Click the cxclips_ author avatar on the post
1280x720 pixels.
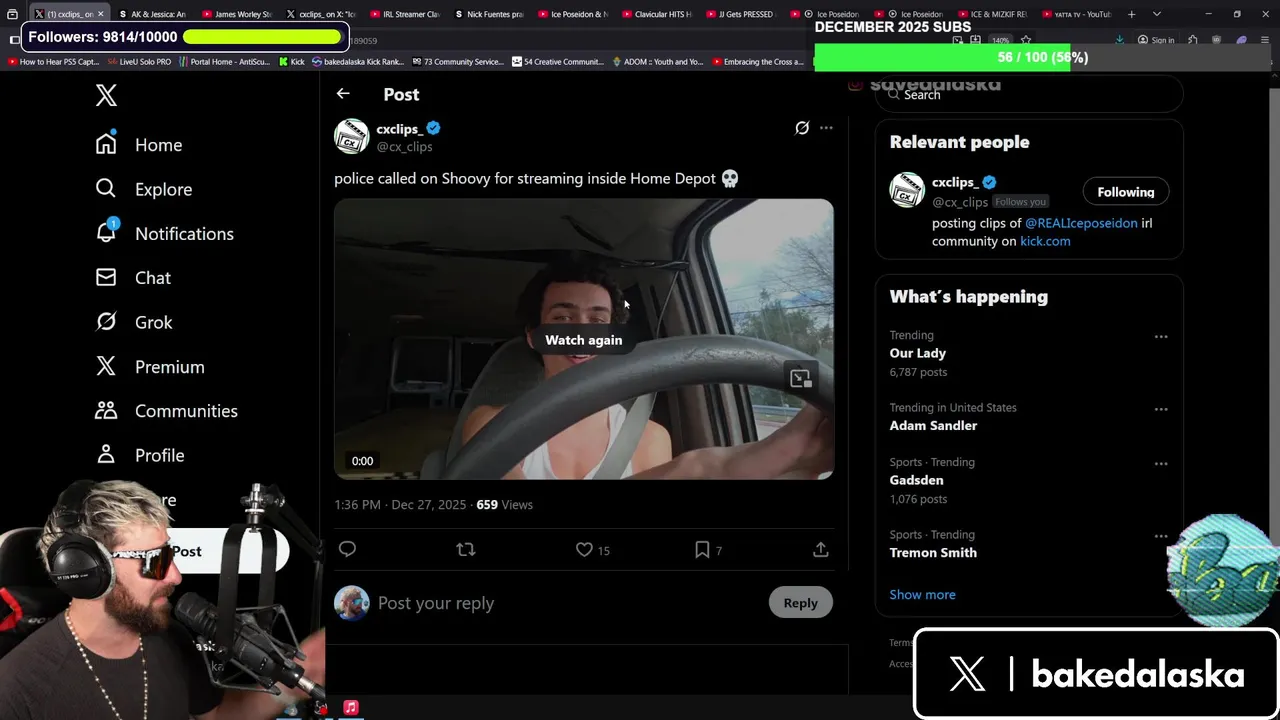351,137
